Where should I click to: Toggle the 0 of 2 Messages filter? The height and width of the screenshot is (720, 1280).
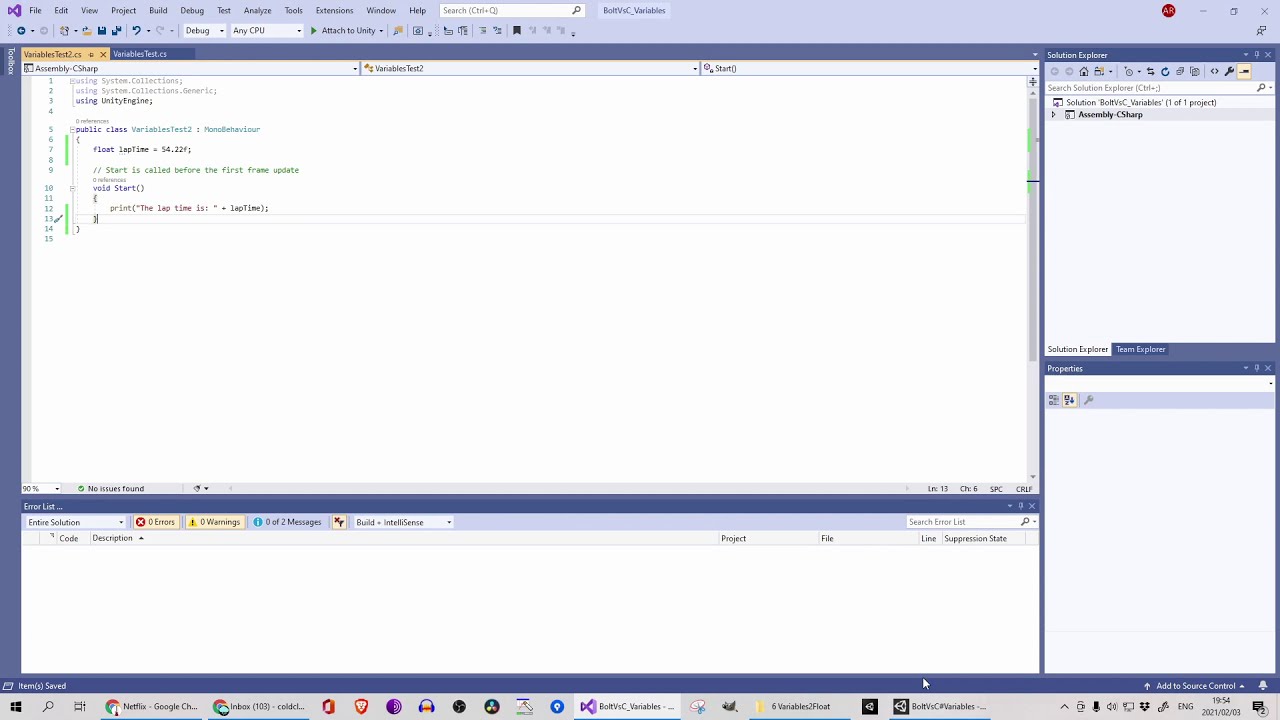click(x=288, y=522)
